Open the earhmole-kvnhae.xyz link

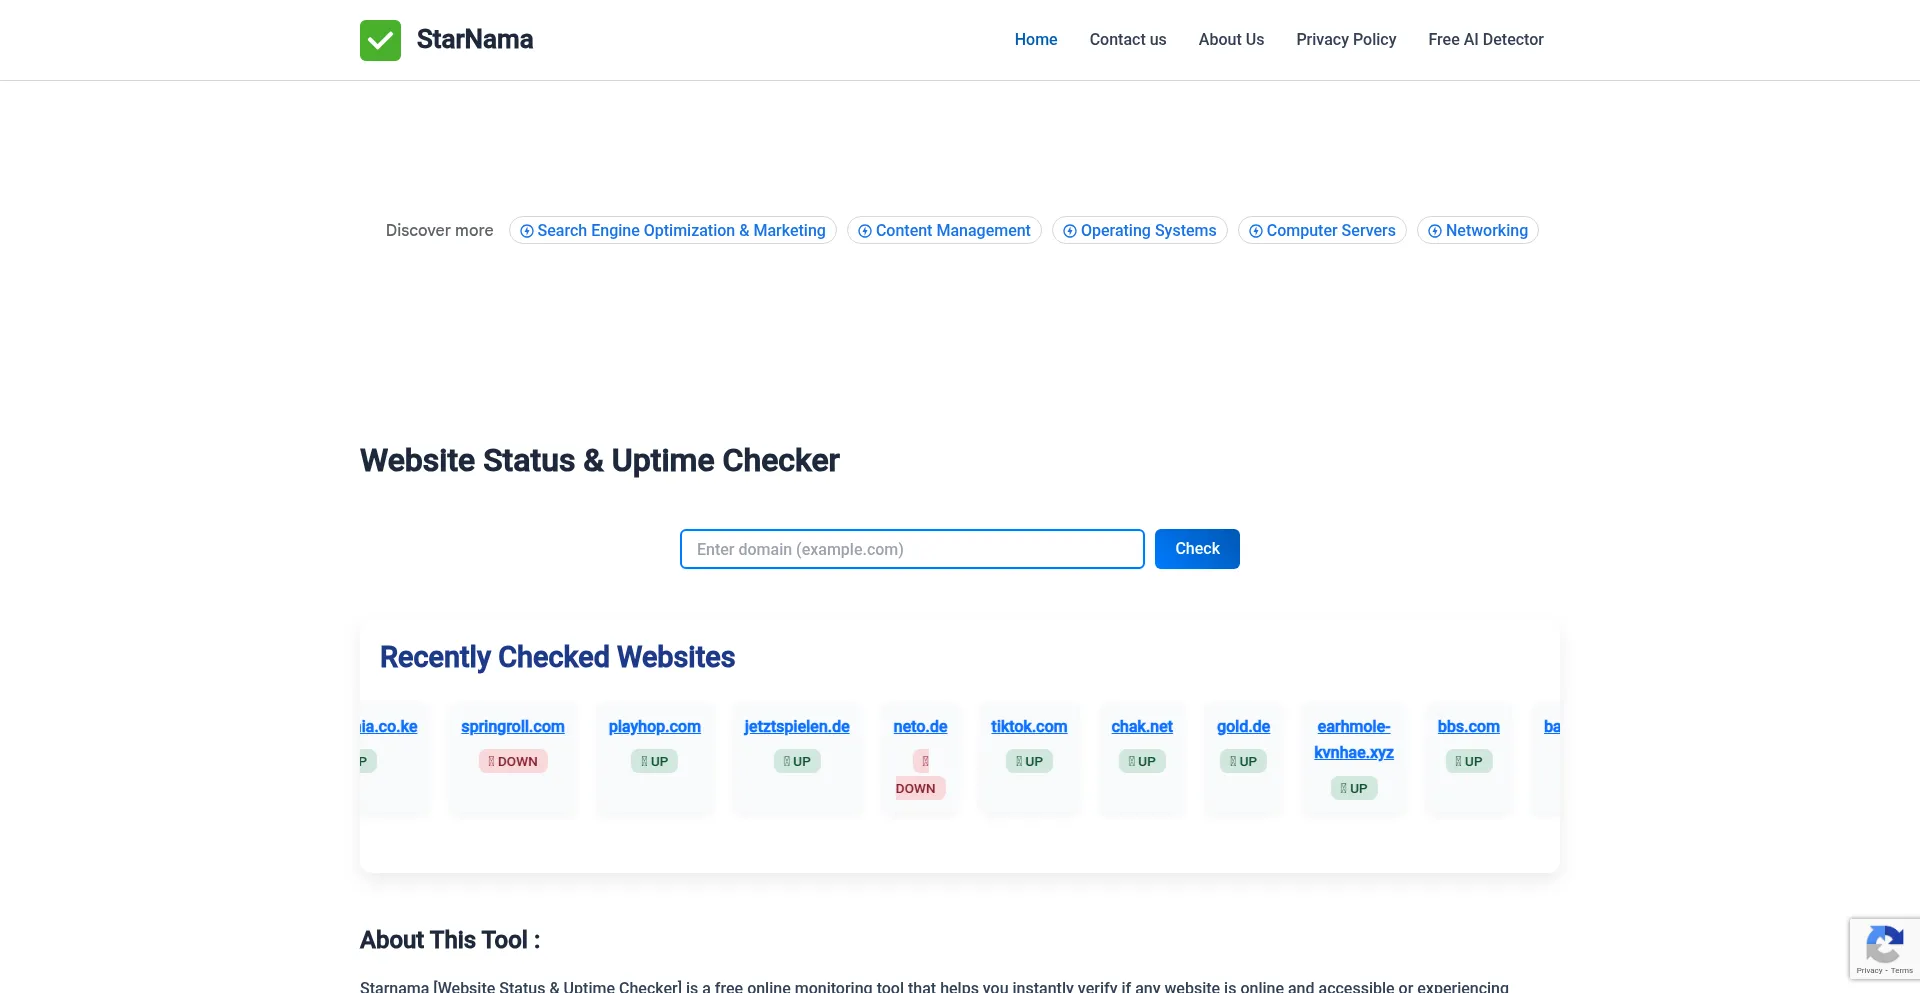pyautogui.click(x=1353, y=740)
